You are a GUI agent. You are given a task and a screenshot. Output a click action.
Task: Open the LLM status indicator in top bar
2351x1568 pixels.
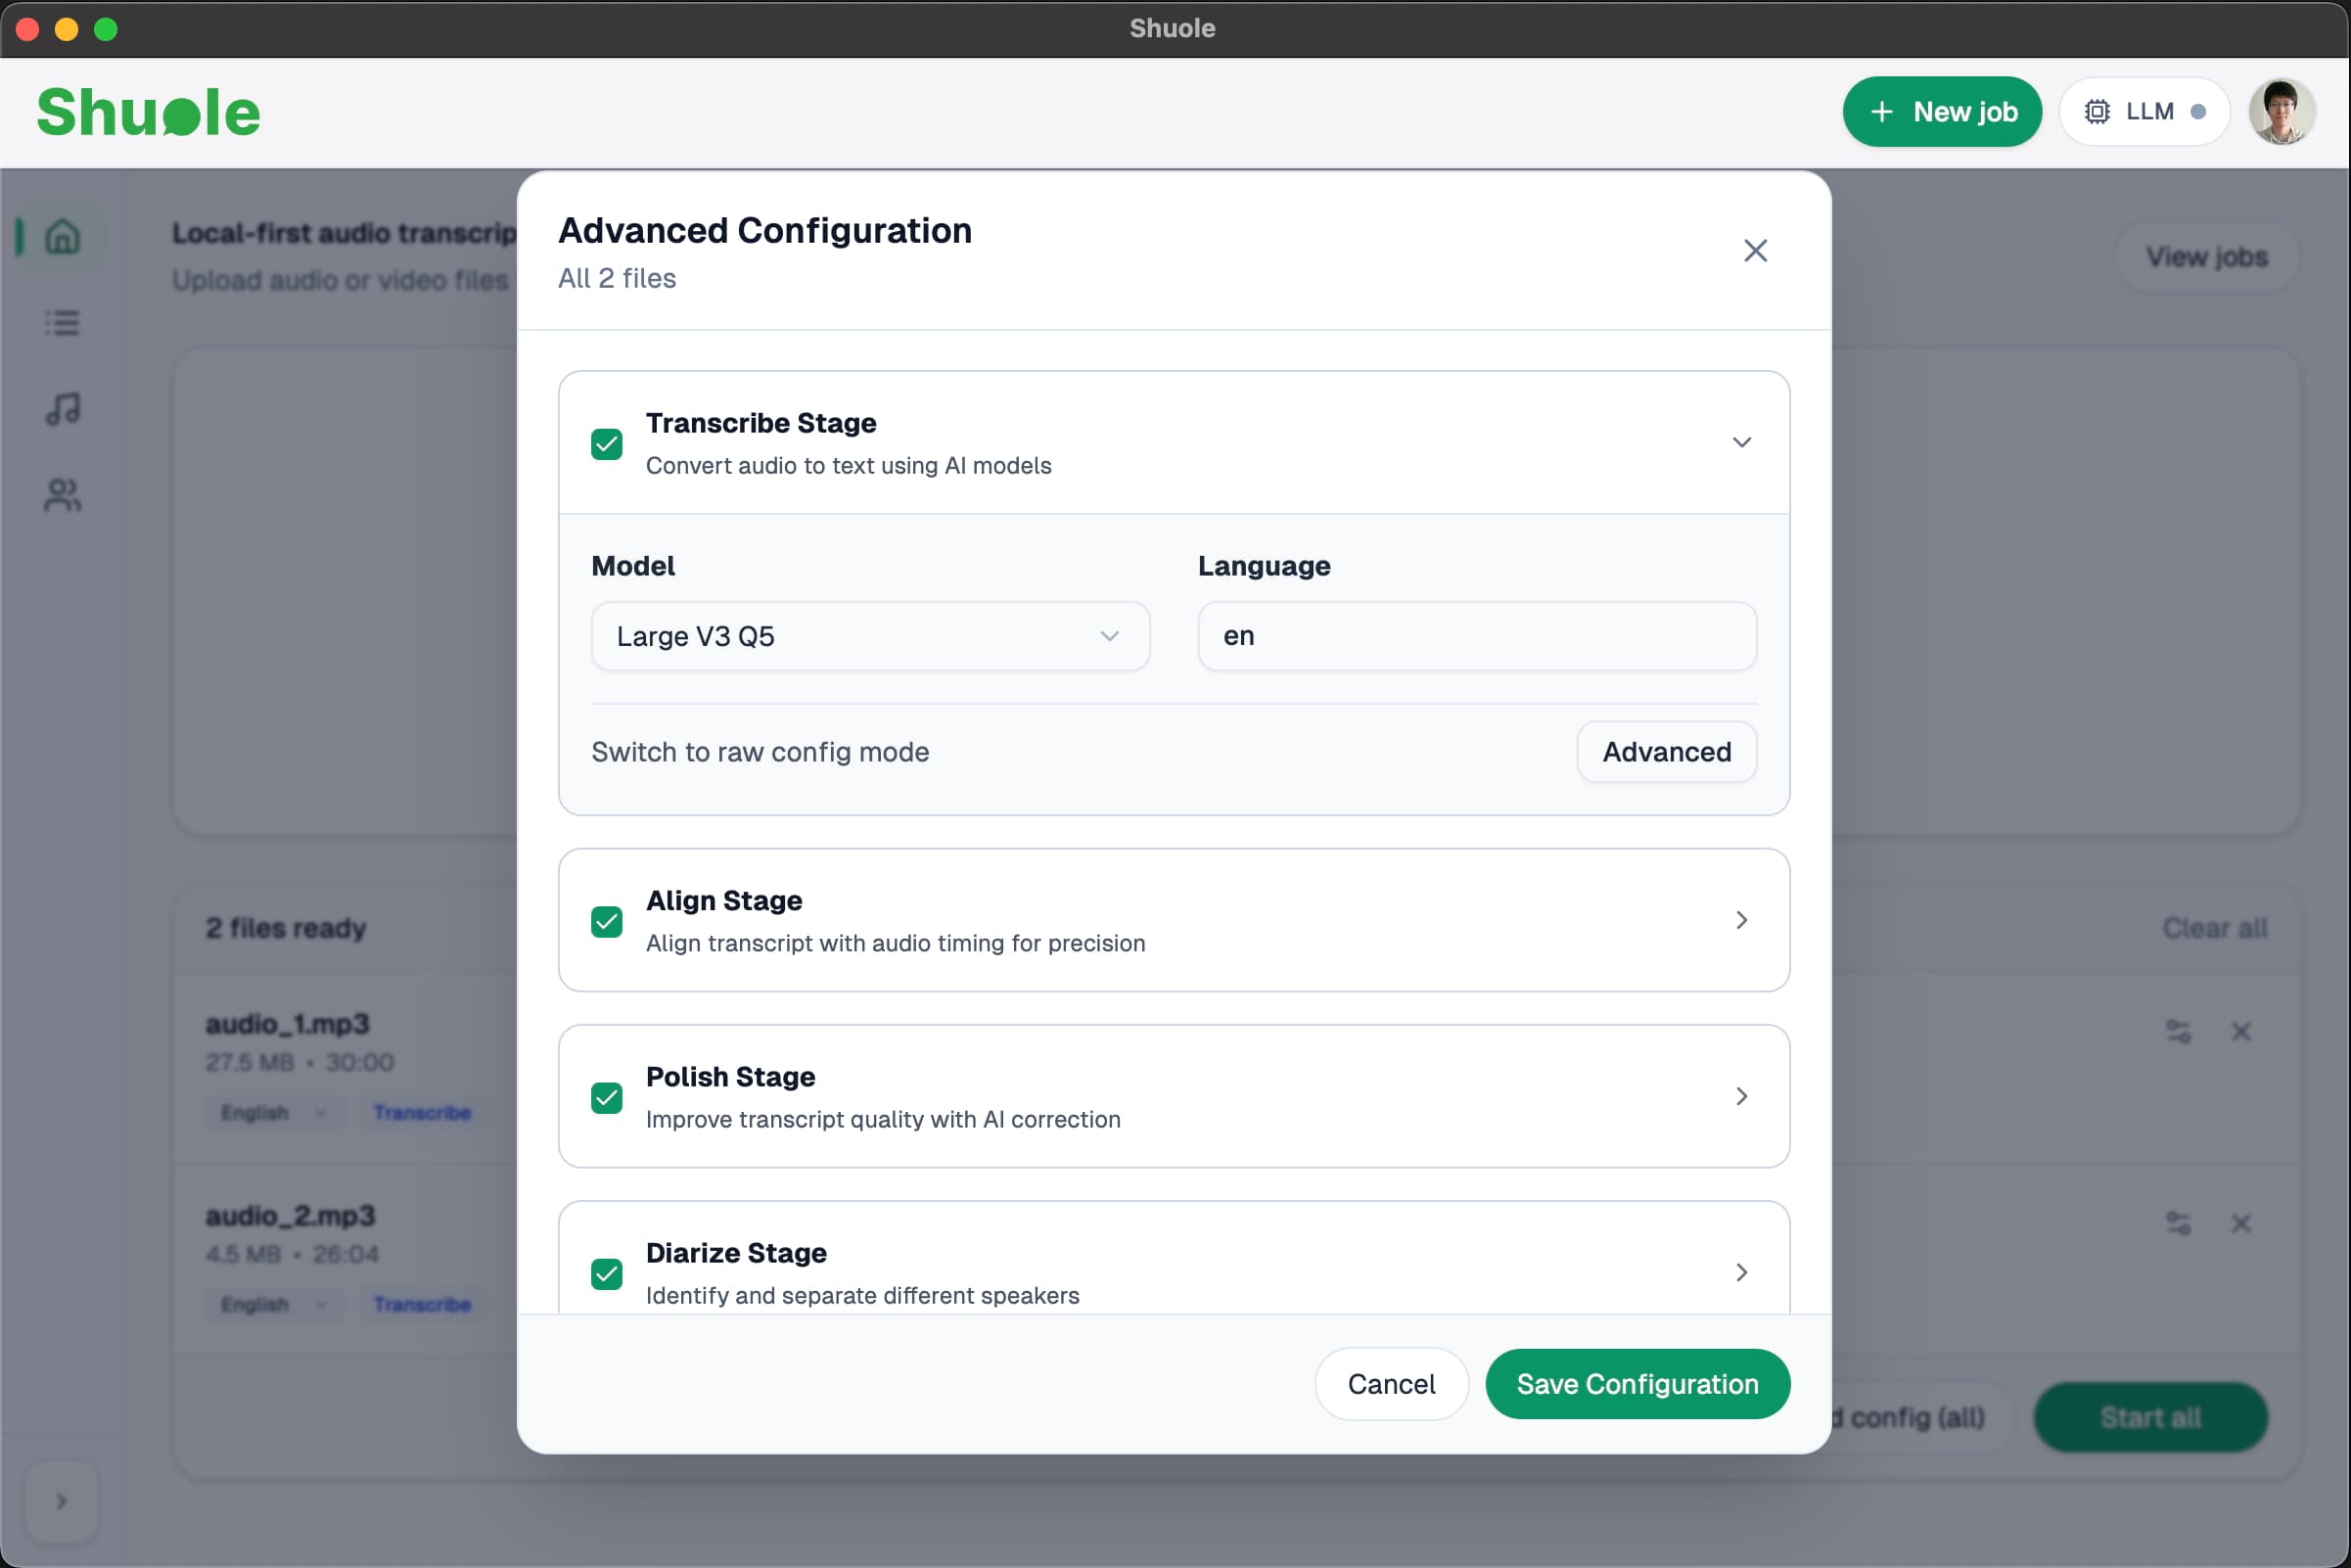2144,111
